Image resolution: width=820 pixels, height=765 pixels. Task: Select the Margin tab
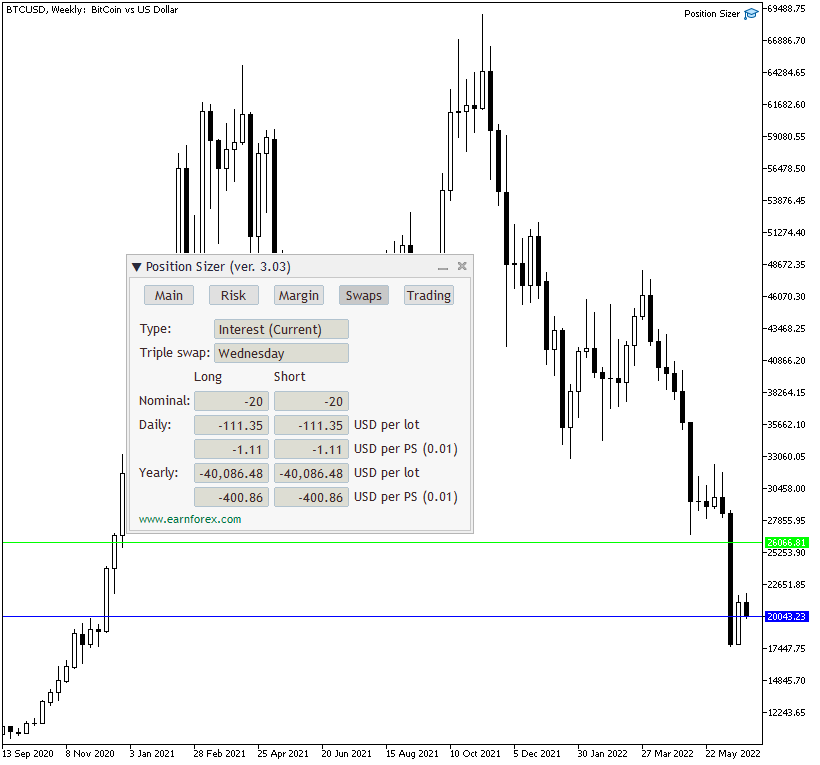point(298,295)
